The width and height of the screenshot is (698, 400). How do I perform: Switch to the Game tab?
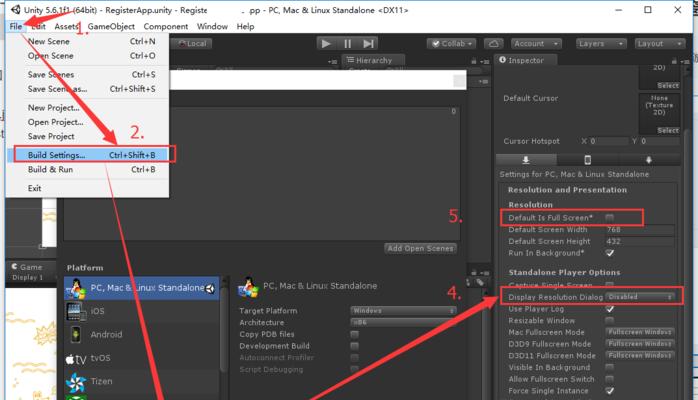pyautogui.click(x=30, y=267)
